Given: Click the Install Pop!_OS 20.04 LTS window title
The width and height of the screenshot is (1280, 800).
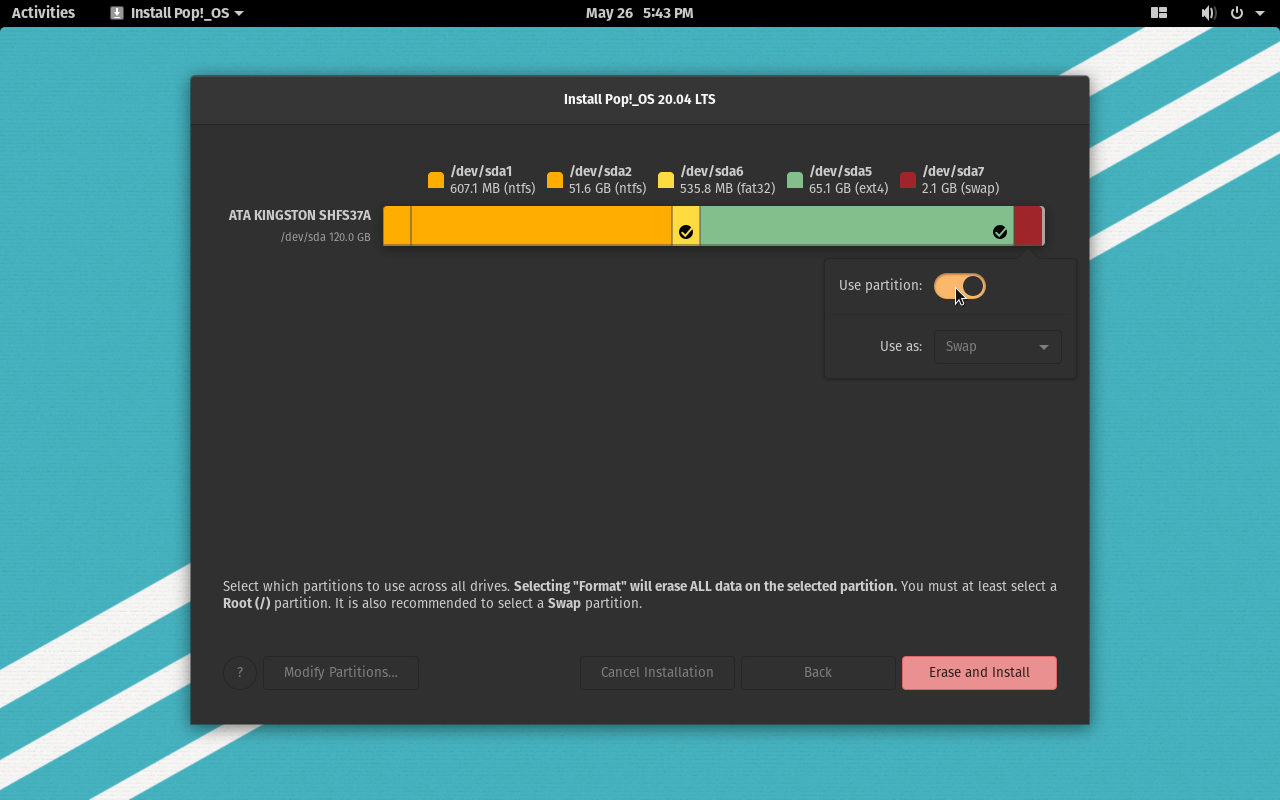Looking at the screenshot, I should [x=640, y=99].
